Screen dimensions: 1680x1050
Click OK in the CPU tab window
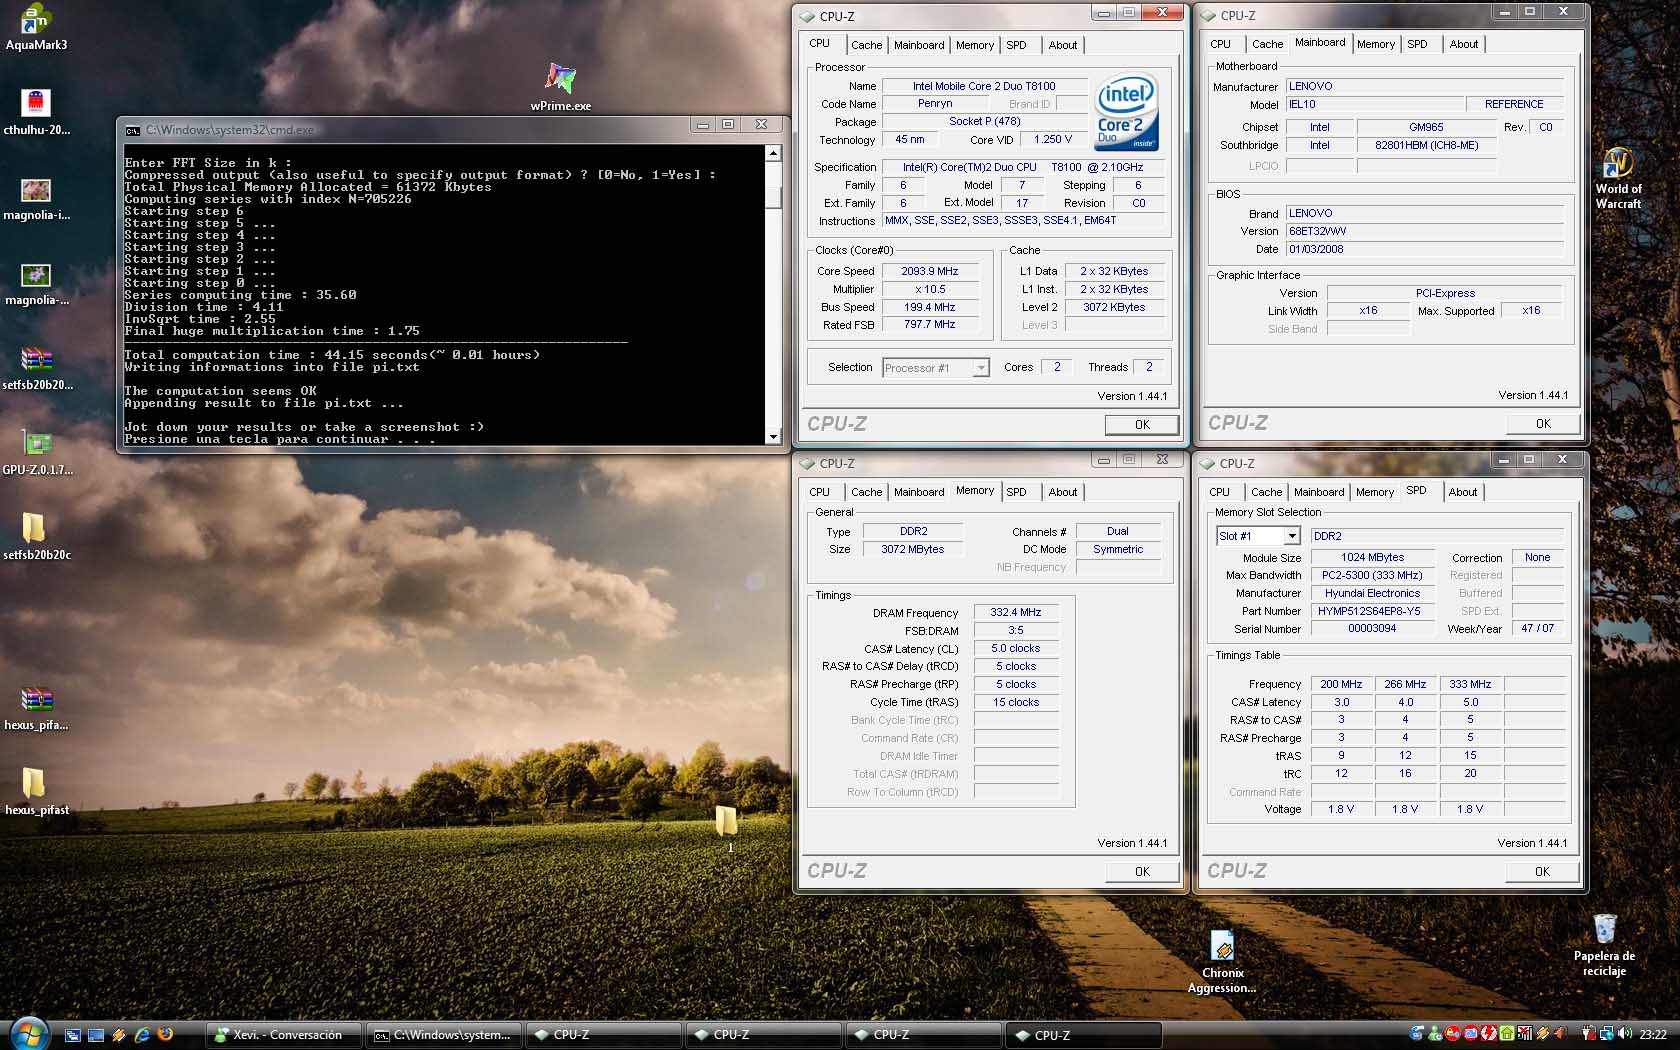(1142, 425)
